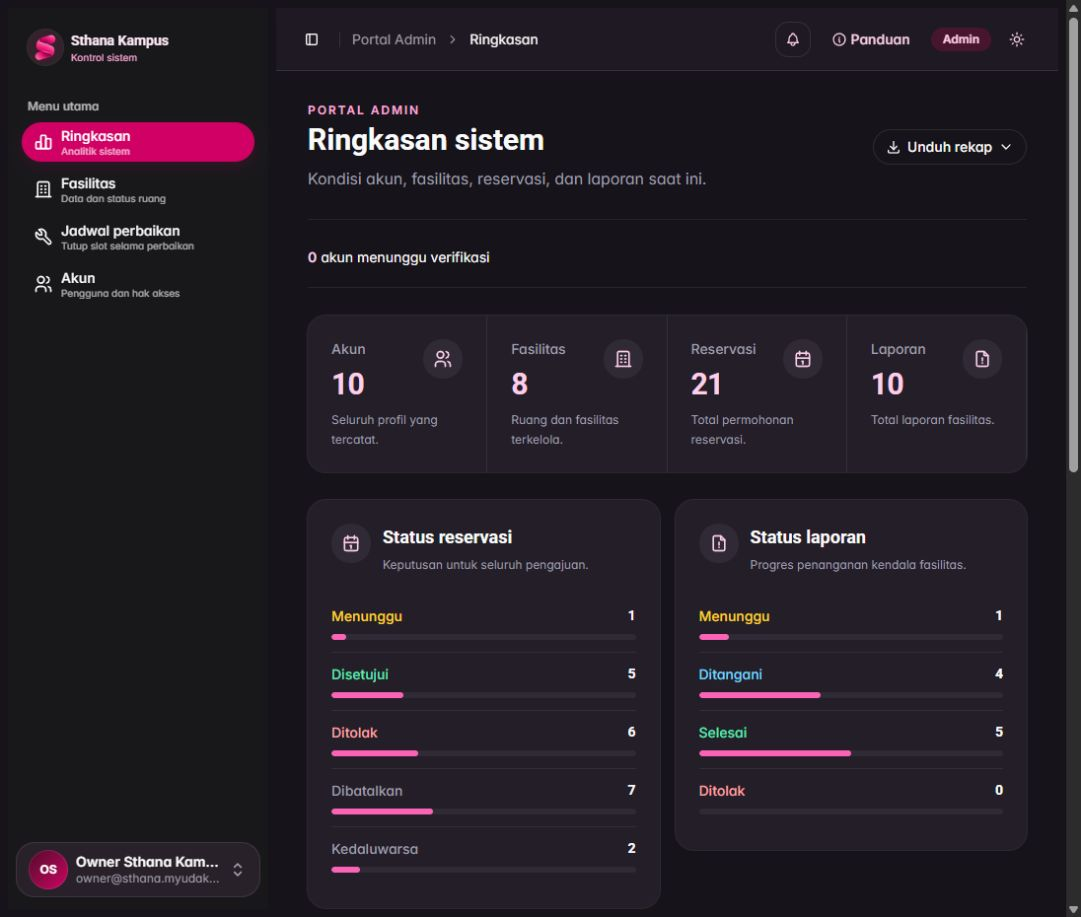The image size is (1081, 917).
Task: Click the page vertical scrollbar
Action: point(1073,245)
